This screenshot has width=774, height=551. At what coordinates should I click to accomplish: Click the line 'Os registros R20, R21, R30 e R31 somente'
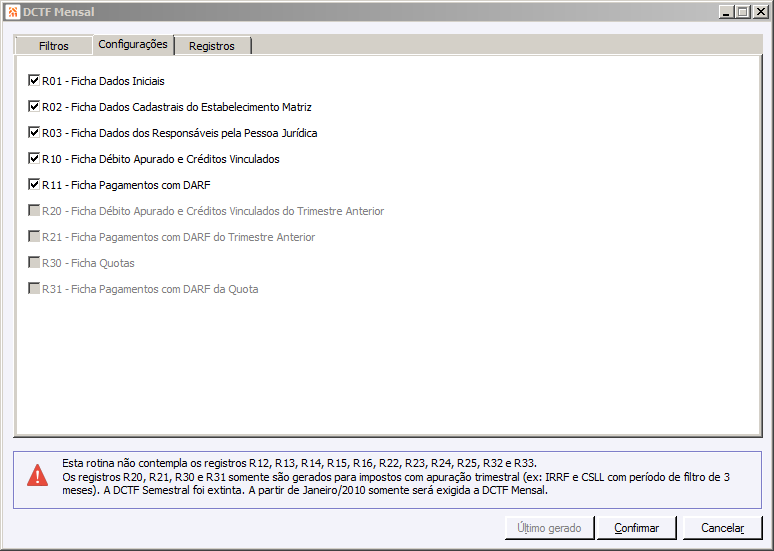[x=396, y=477]
